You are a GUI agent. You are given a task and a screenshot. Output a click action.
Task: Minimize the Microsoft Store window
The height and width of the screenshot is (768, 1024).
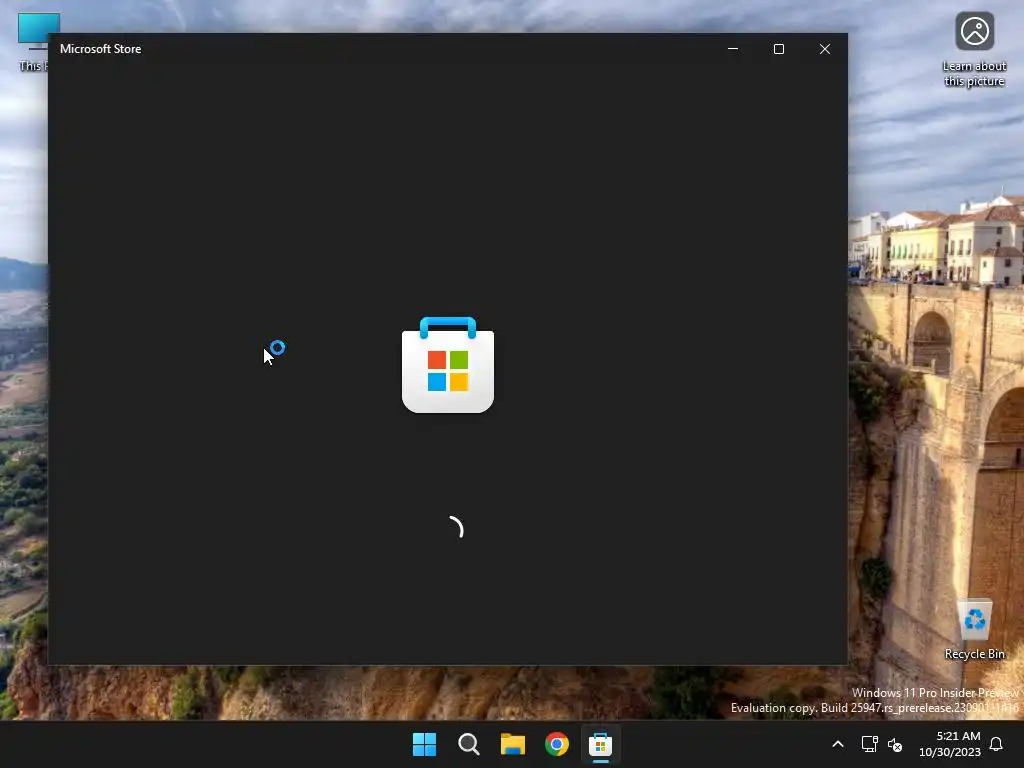coord(733,49)
